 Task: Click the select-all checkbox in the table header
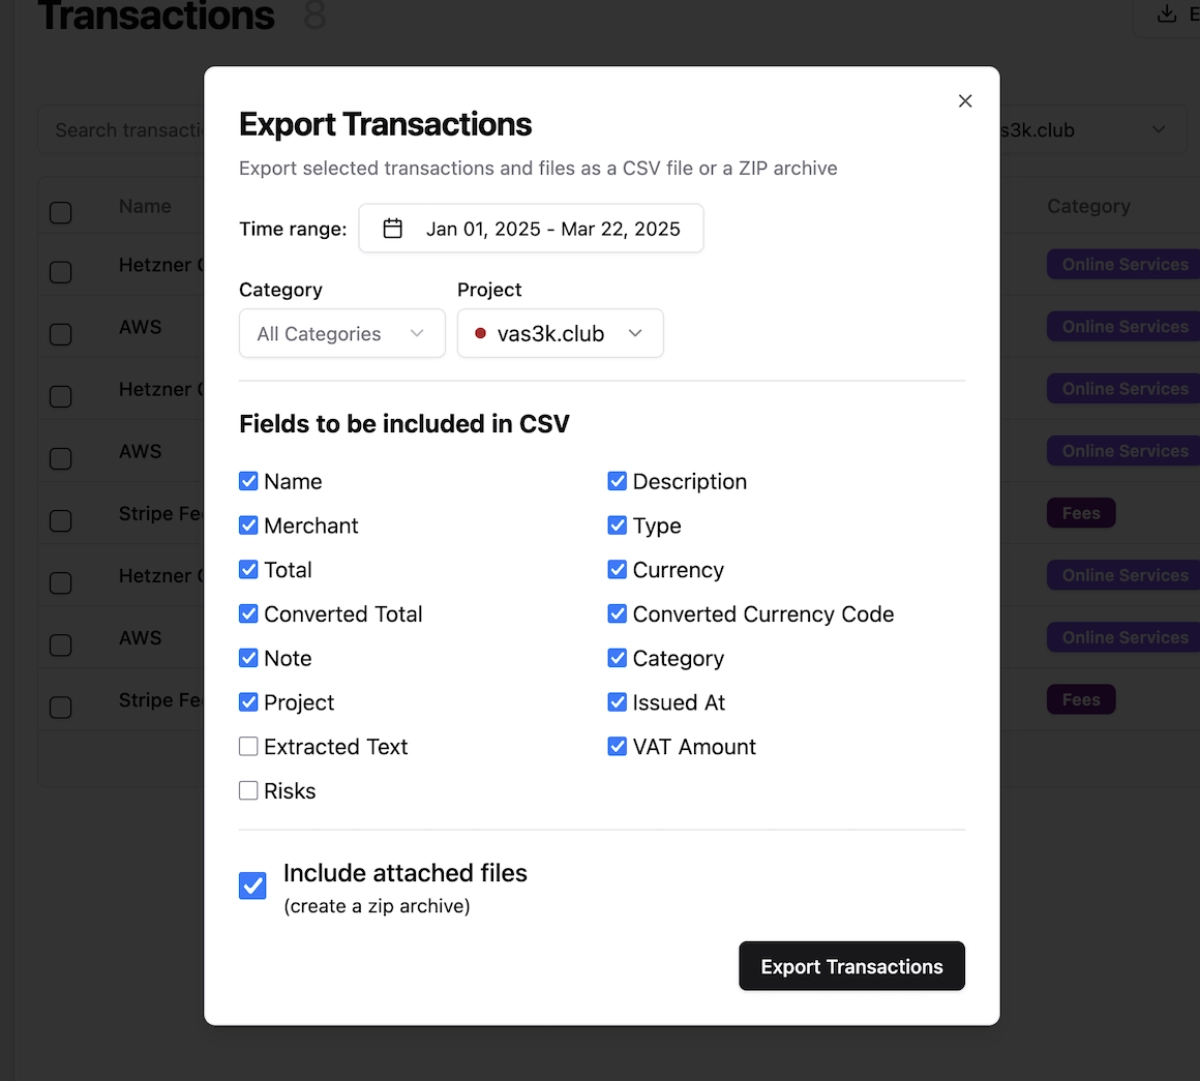60,212
